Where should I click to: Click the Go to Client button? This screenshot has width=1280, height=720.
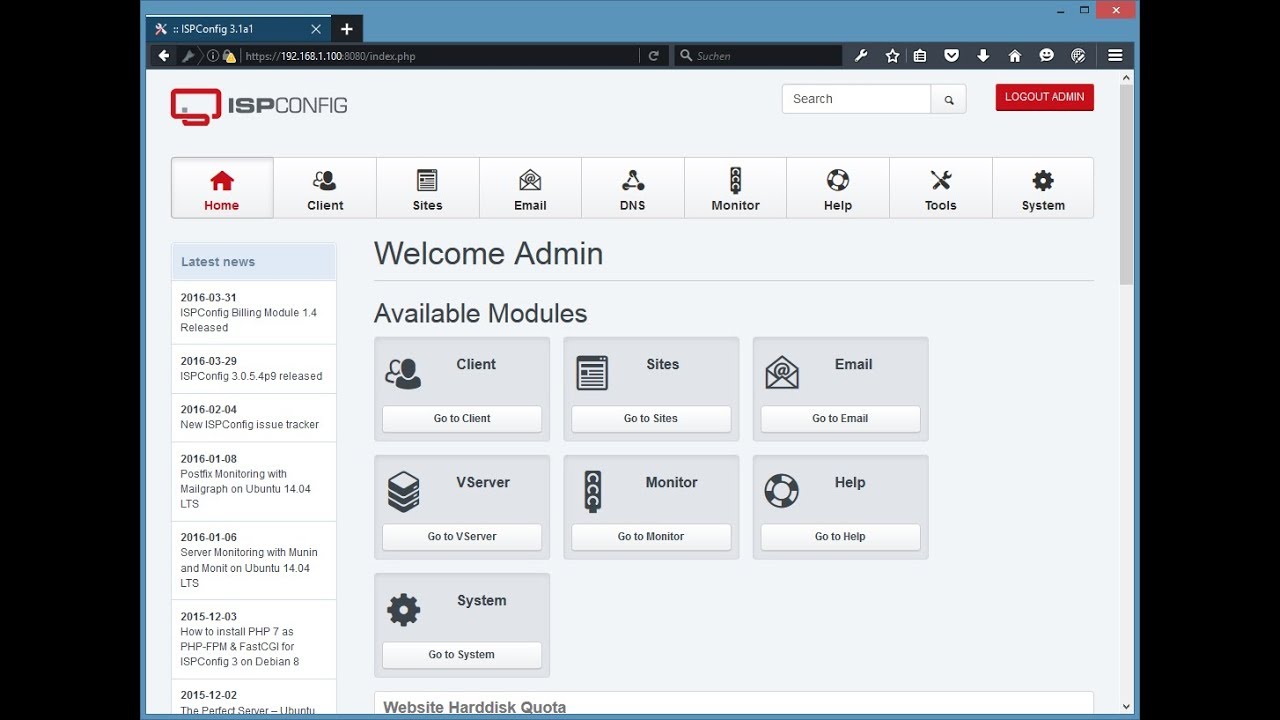tap(462, 419)
